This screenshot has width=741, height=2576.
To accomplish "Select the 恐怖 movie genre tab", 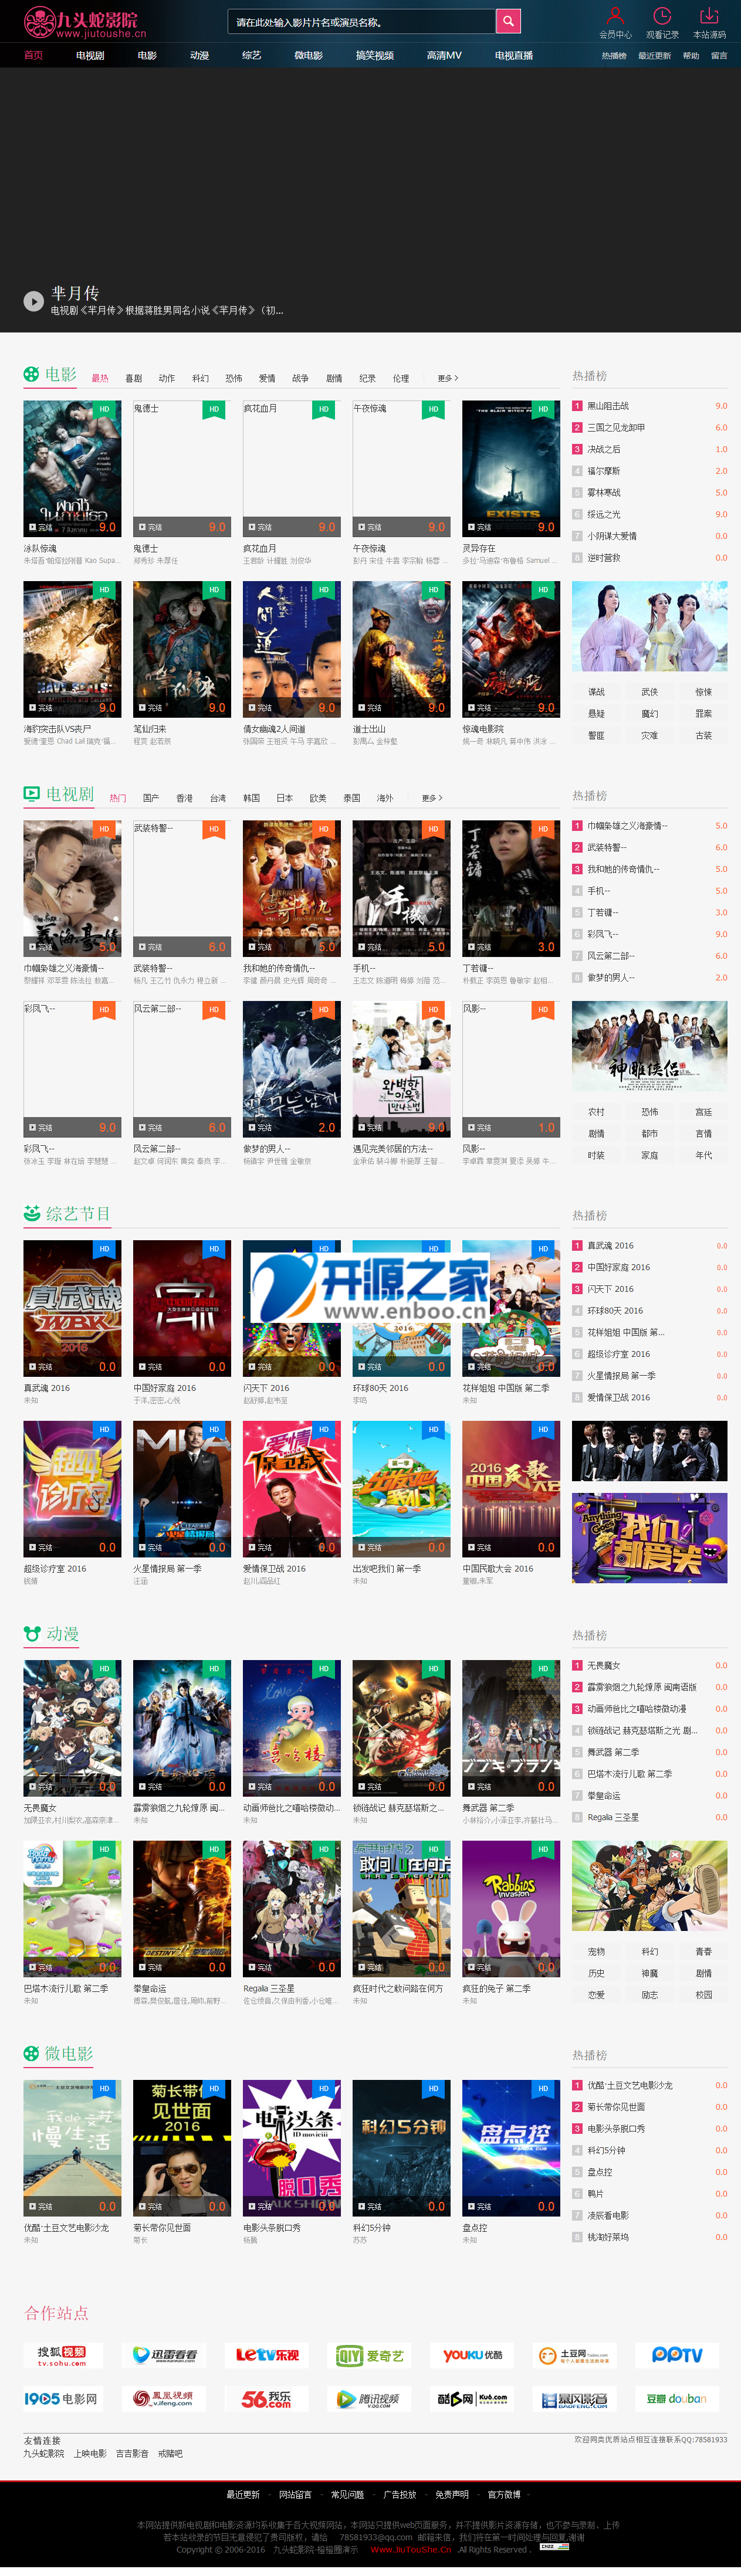I will click(x=234, y=378).
